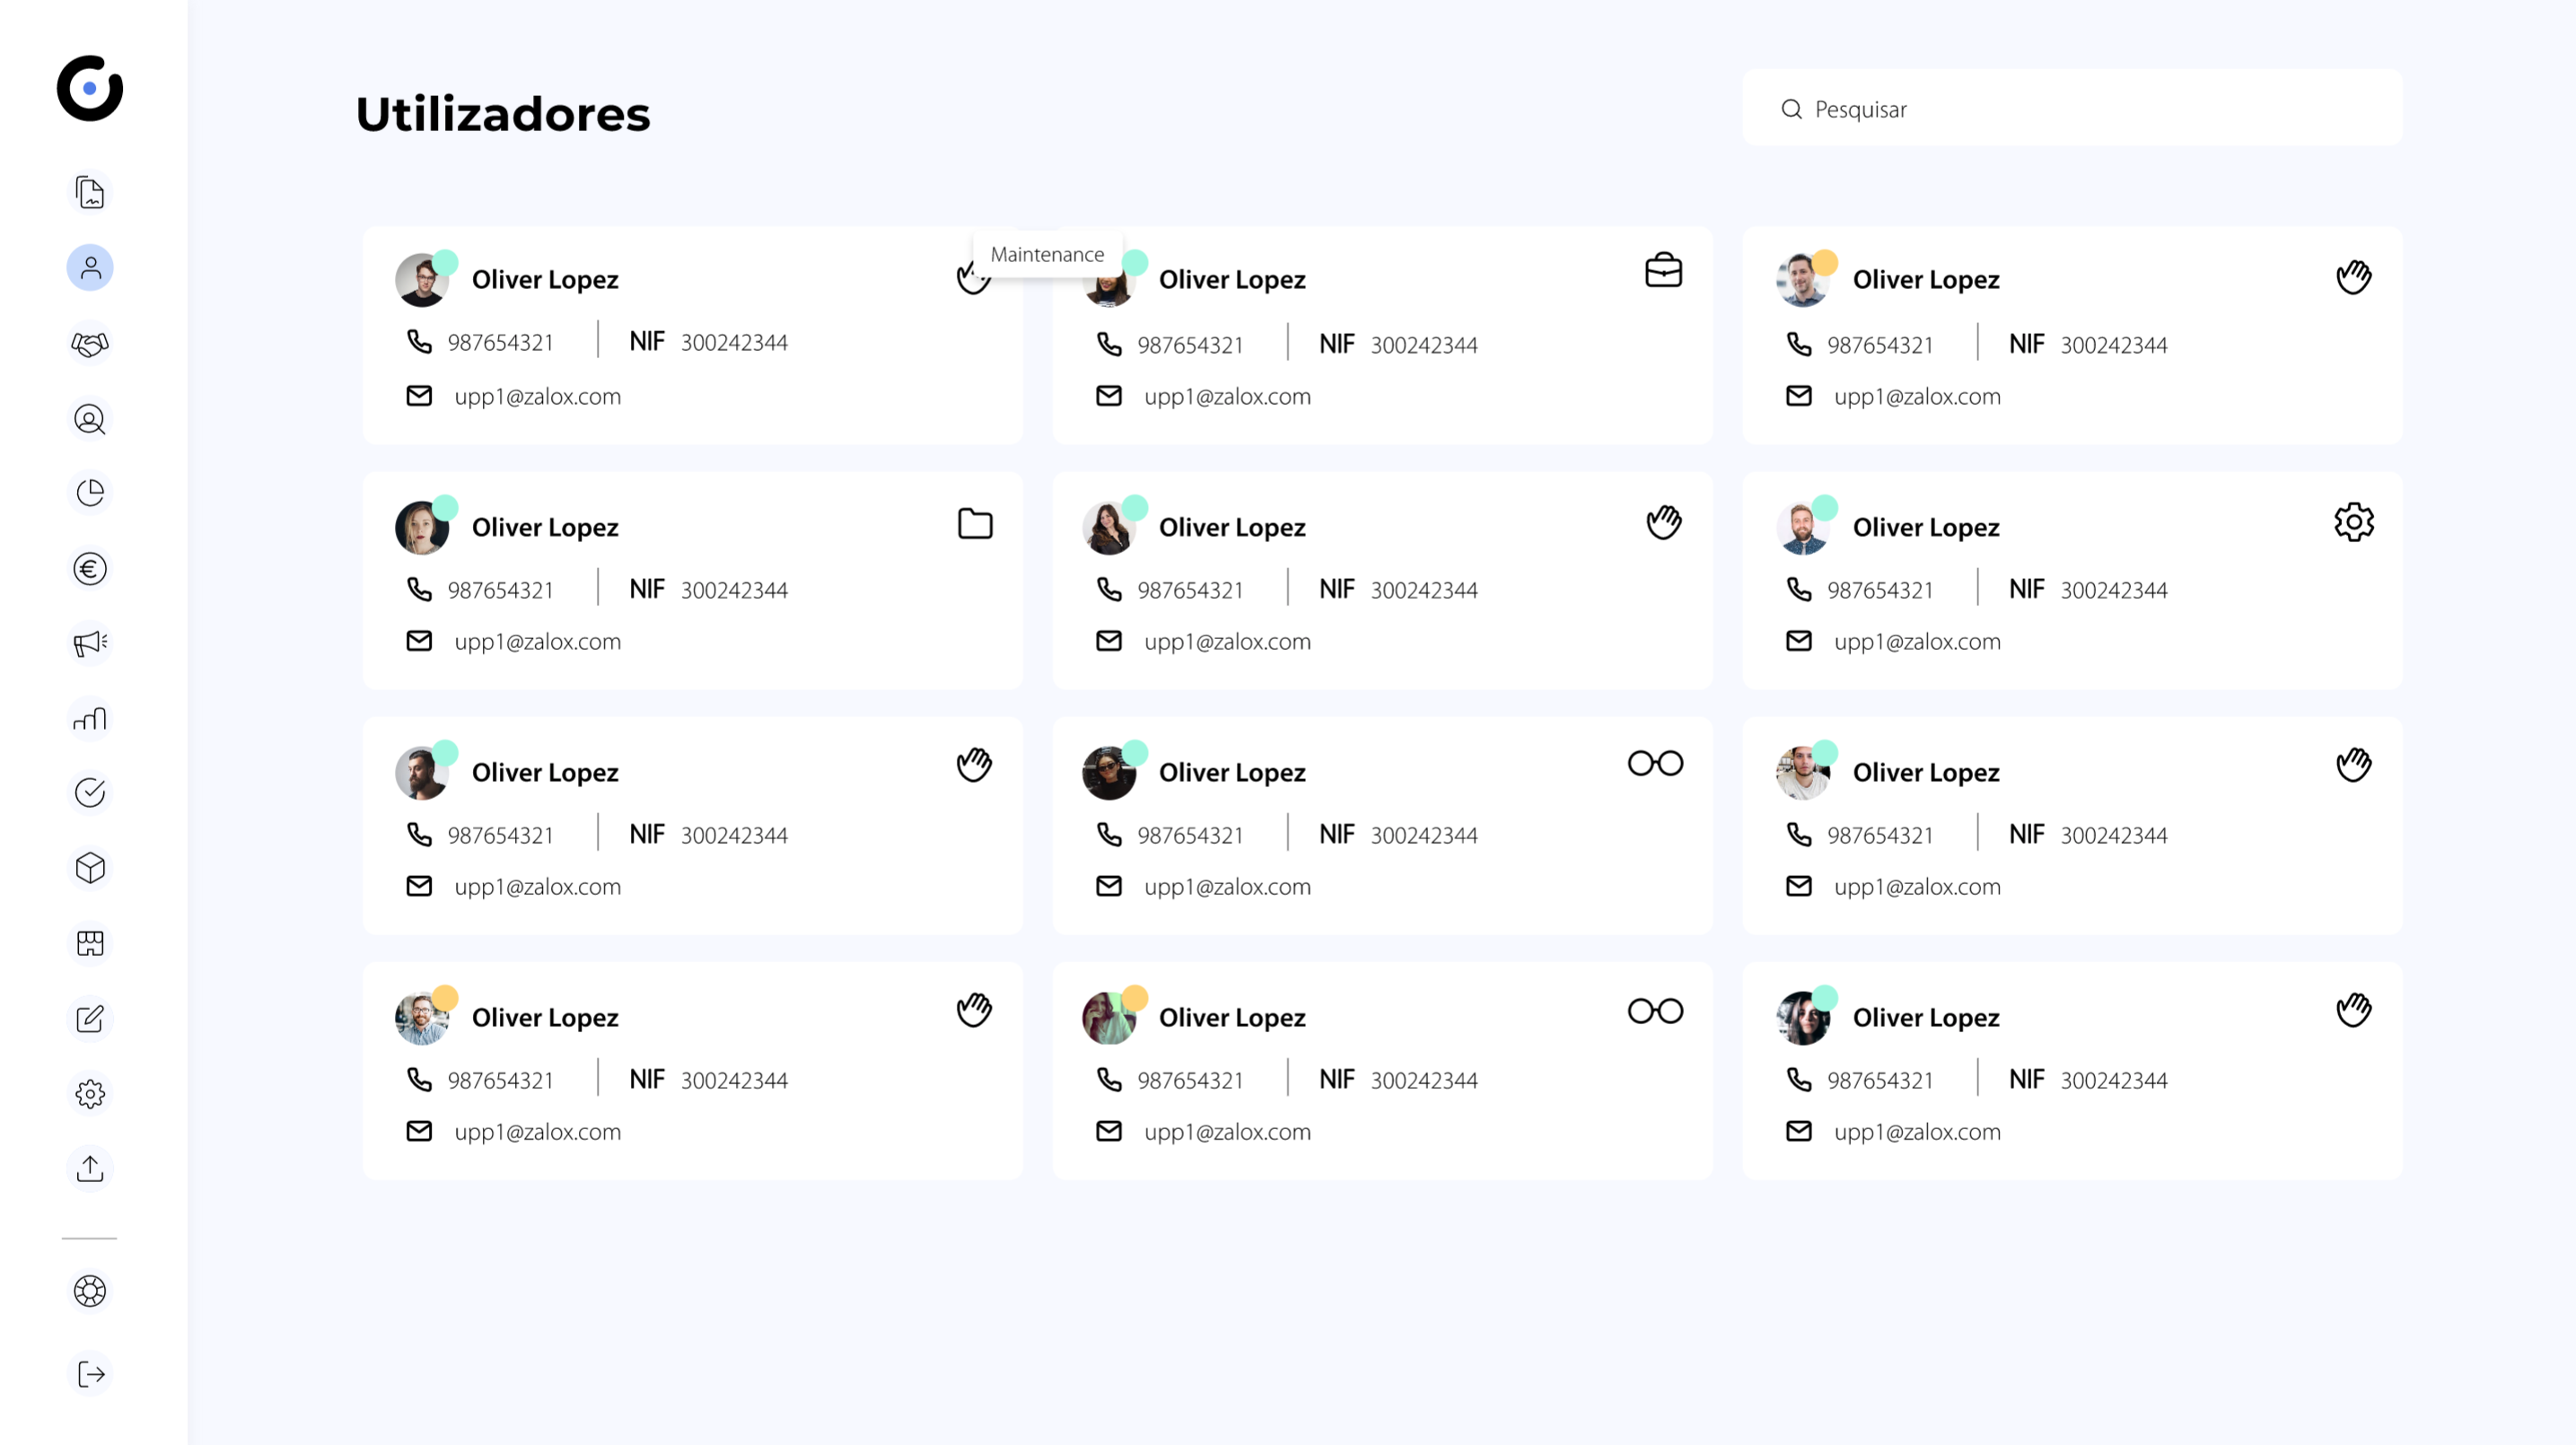This screenshot has width=2576, height=1445.
Task: Click the pie chart sidebar icon
Action: click(90, 493)
